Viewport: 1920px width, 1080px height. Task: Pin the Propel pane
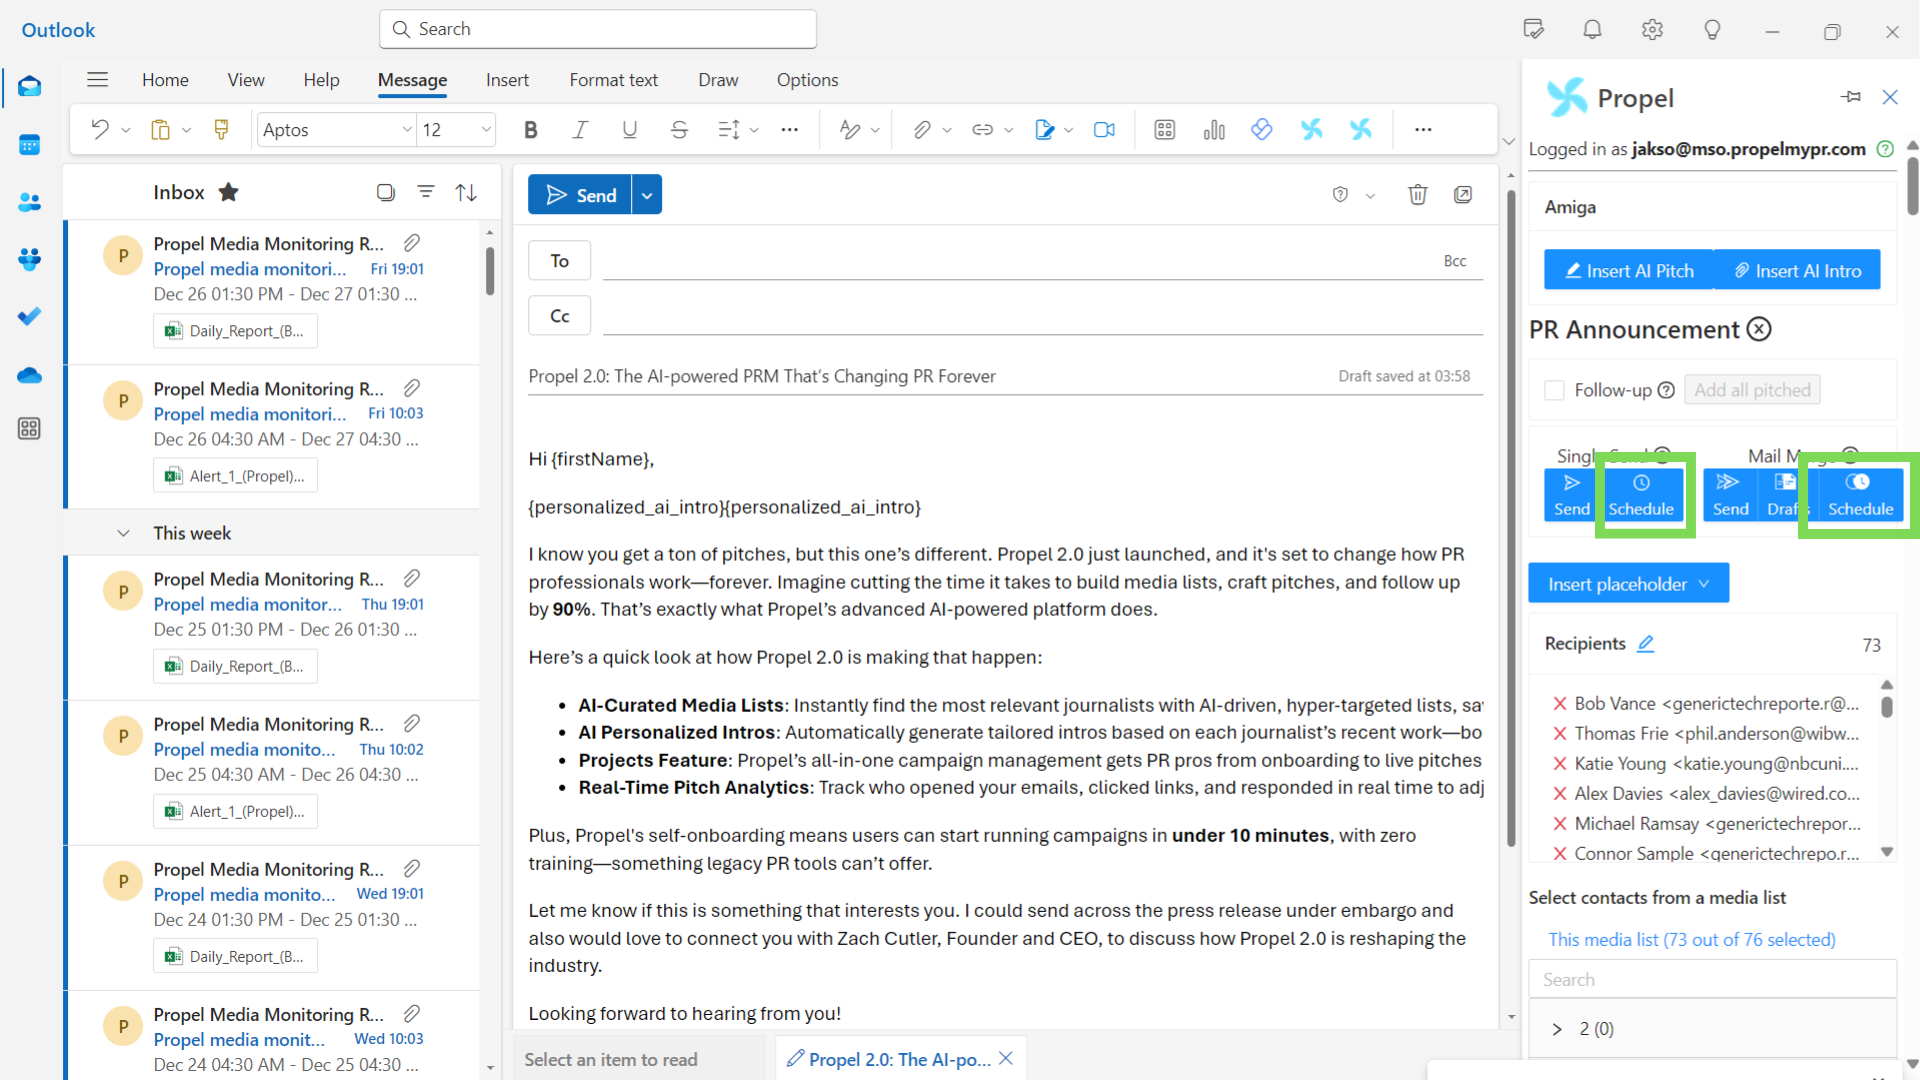[1851, 97]
